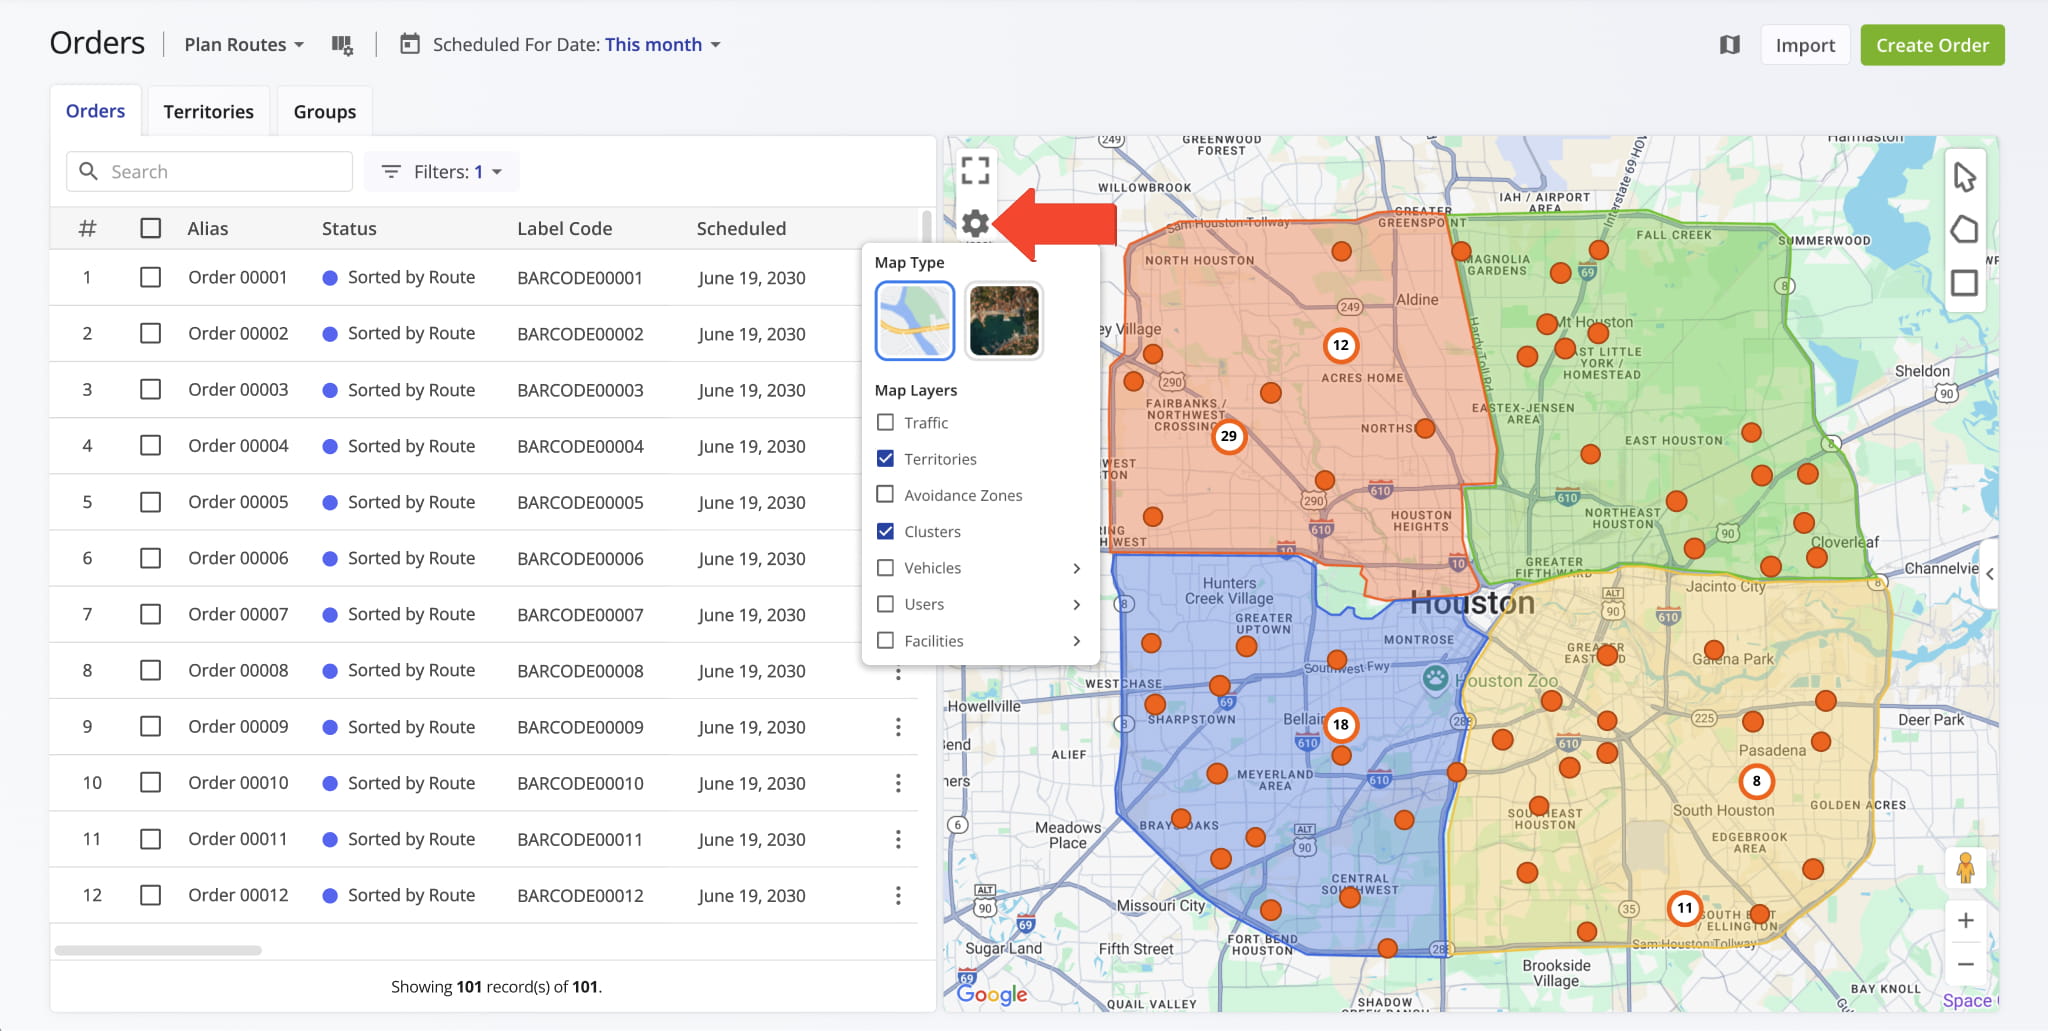Select the rectangle drawing tool
This screenshot has height=1031, width=2048.
[x=1964, y=283]
